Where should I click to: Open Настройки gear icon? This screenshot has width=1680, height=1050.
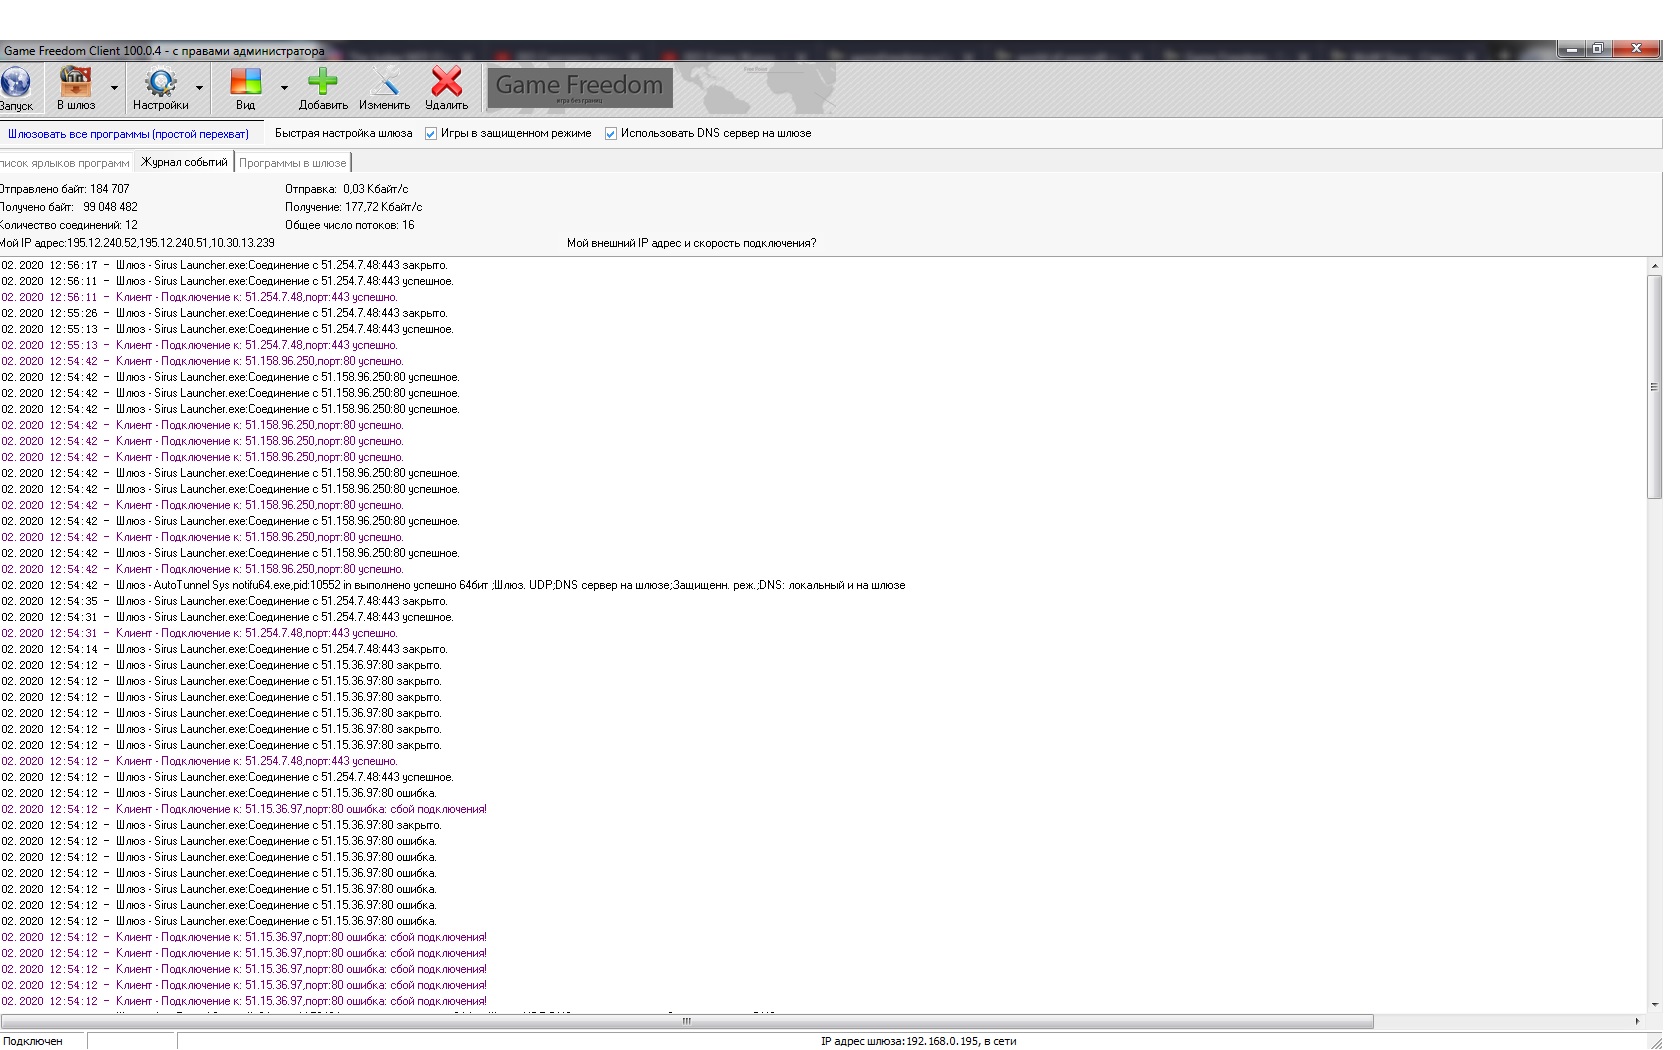(160, 83)
